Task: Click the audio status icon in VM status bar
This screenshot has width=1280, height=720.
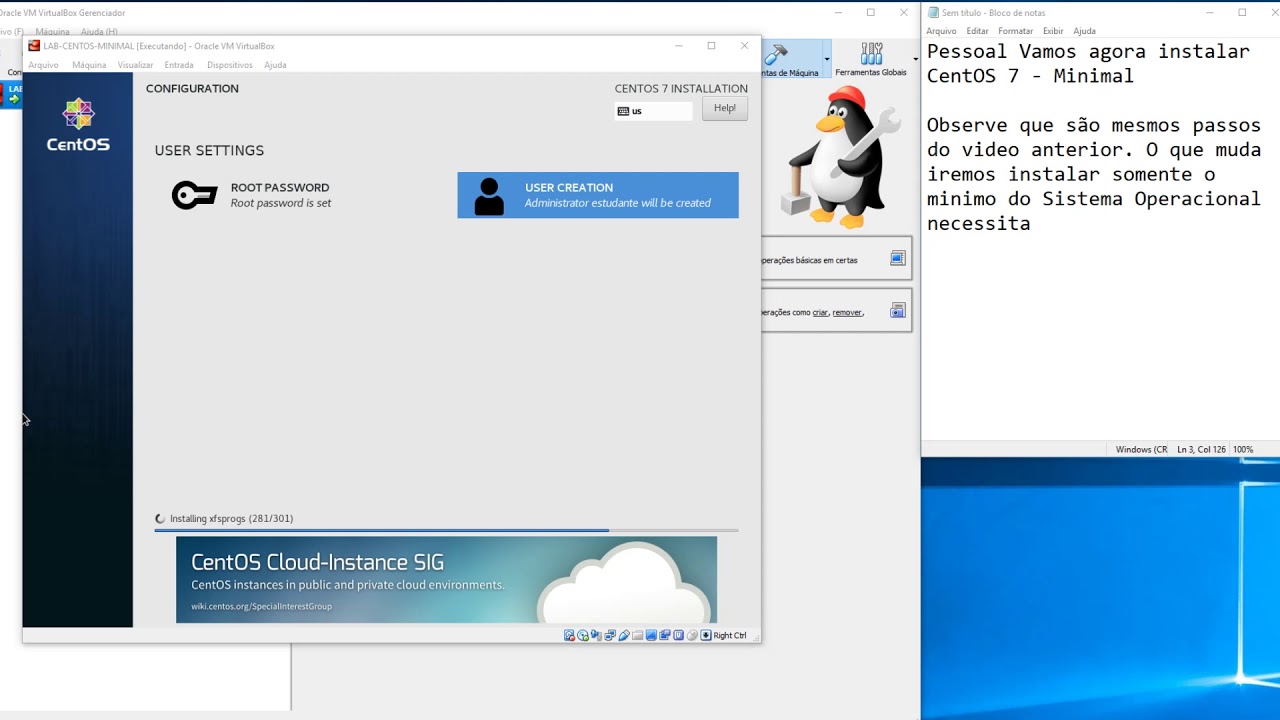Action: 596,635
